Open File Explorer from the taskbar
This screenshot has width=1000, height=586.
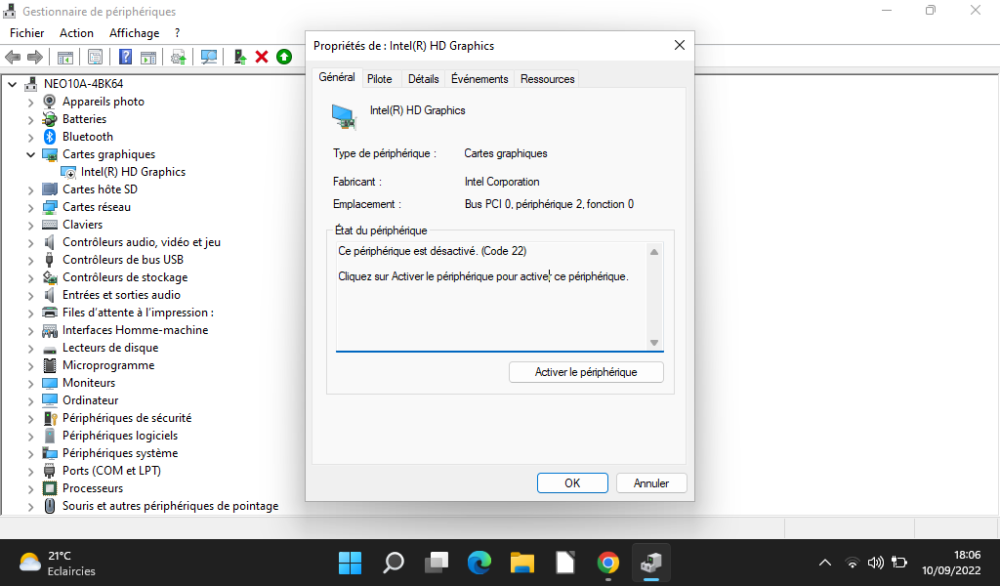(522, 563)
